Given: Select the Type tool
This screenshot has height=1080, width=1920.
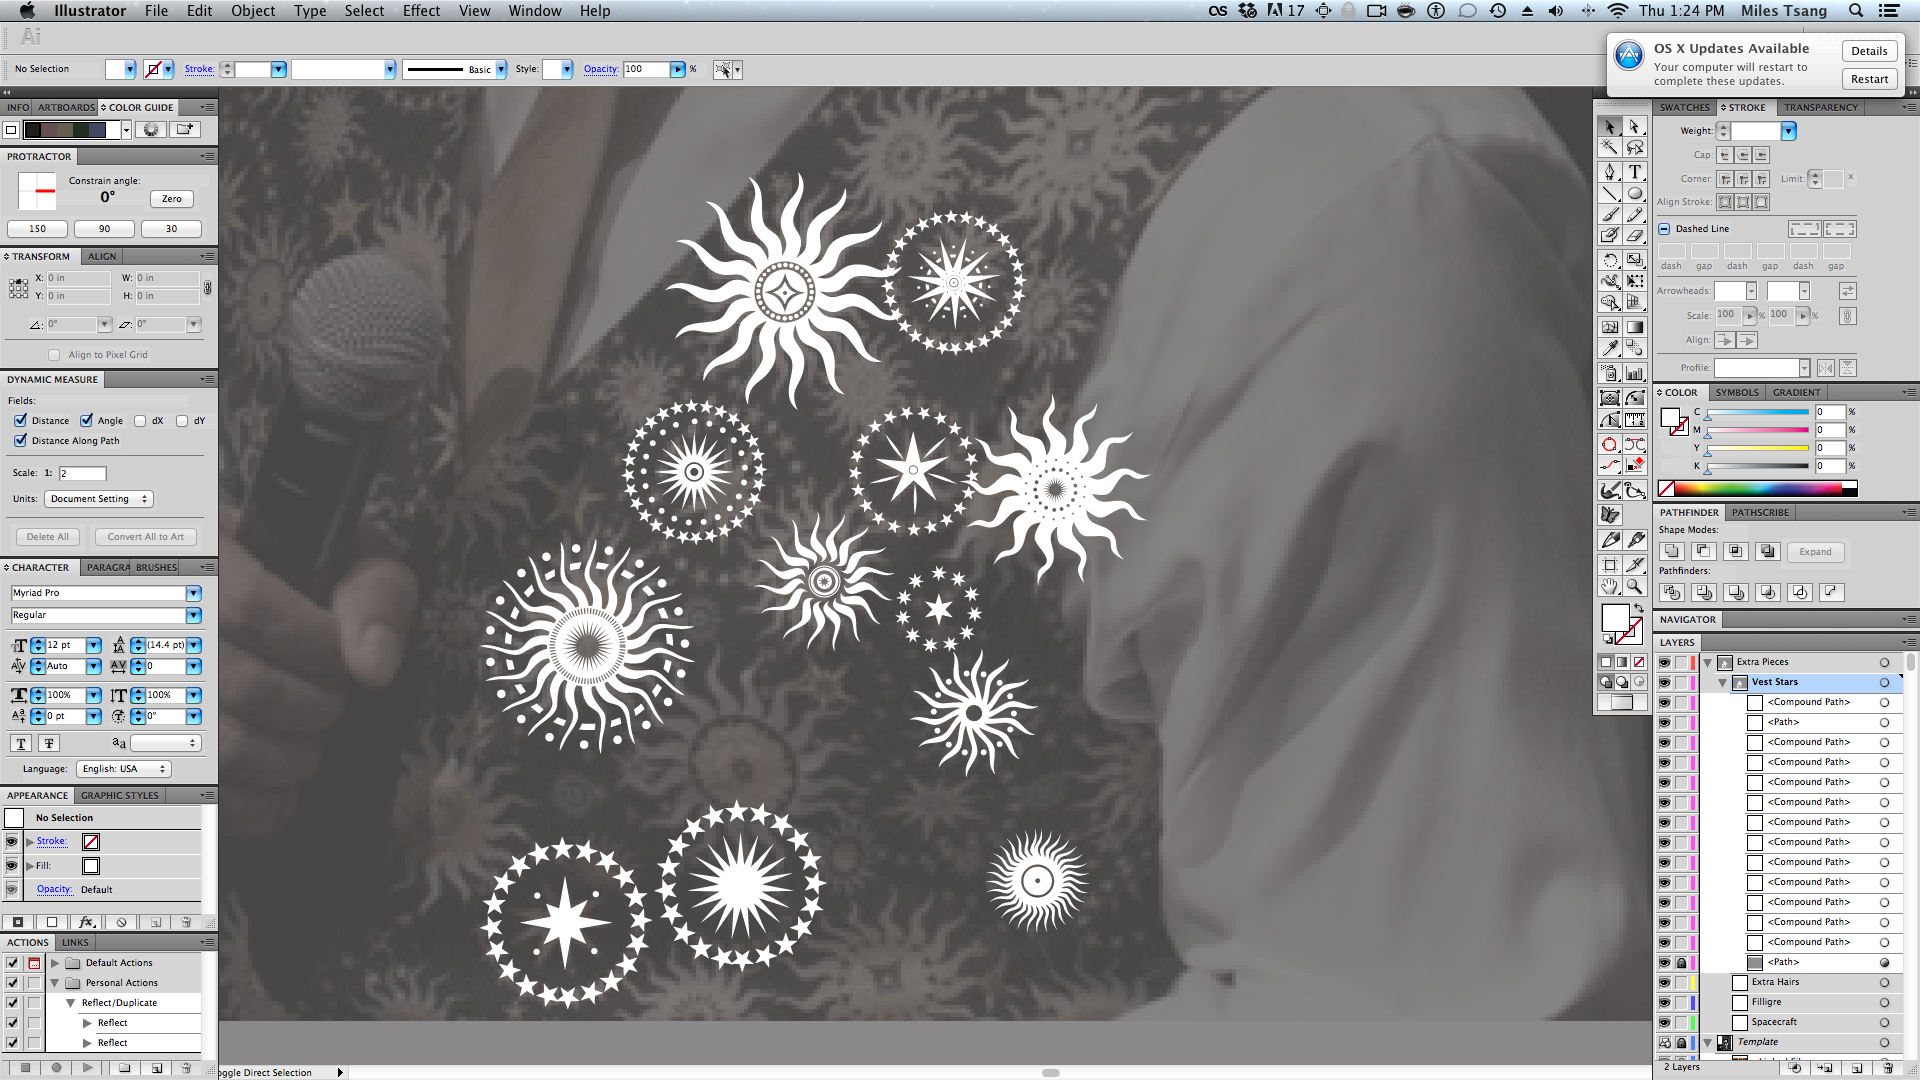Looking at the screenshot, I should point(1634,172).
